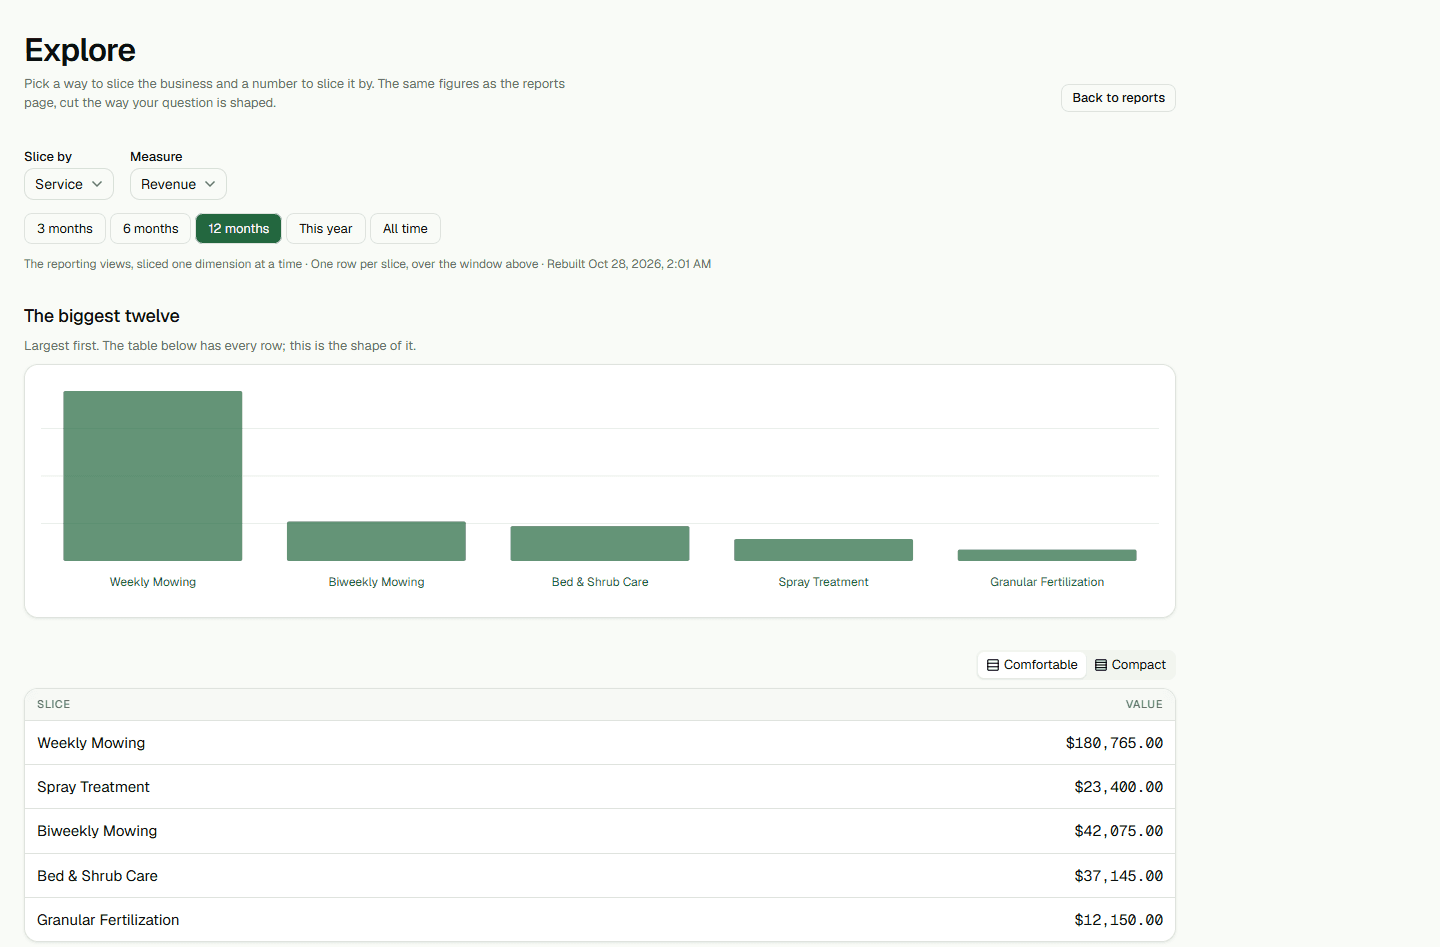Choose the All time window

pyautogui.click(x=405, y=228)
